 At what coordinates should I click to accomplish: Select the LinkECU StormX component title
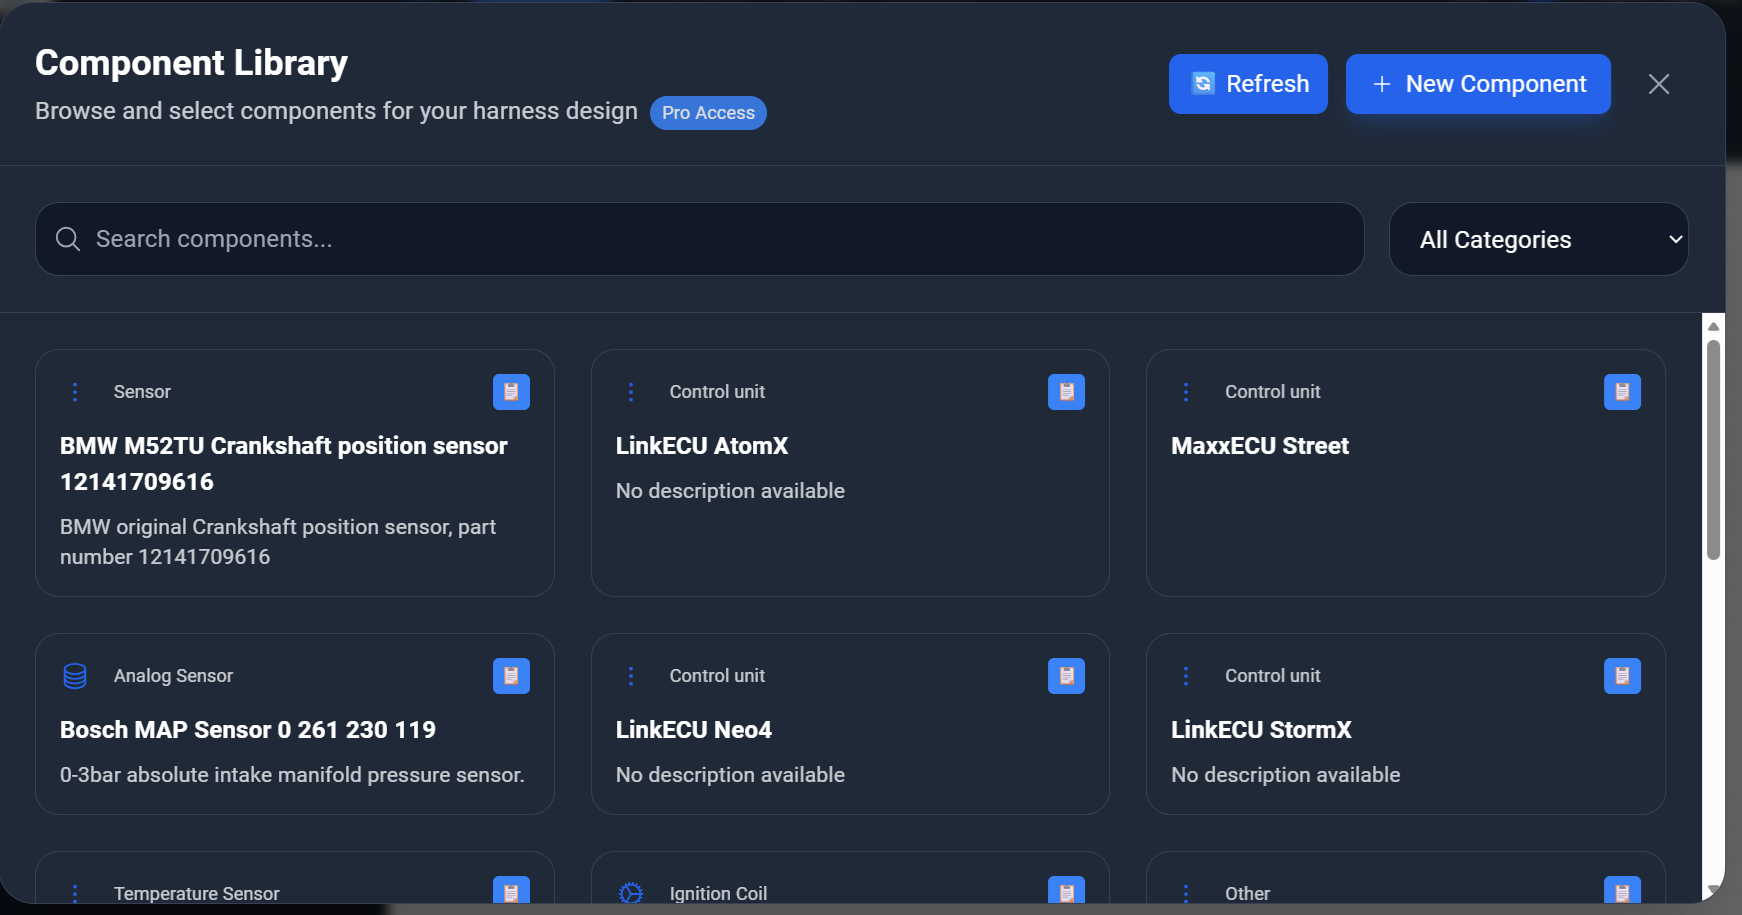1261,730
